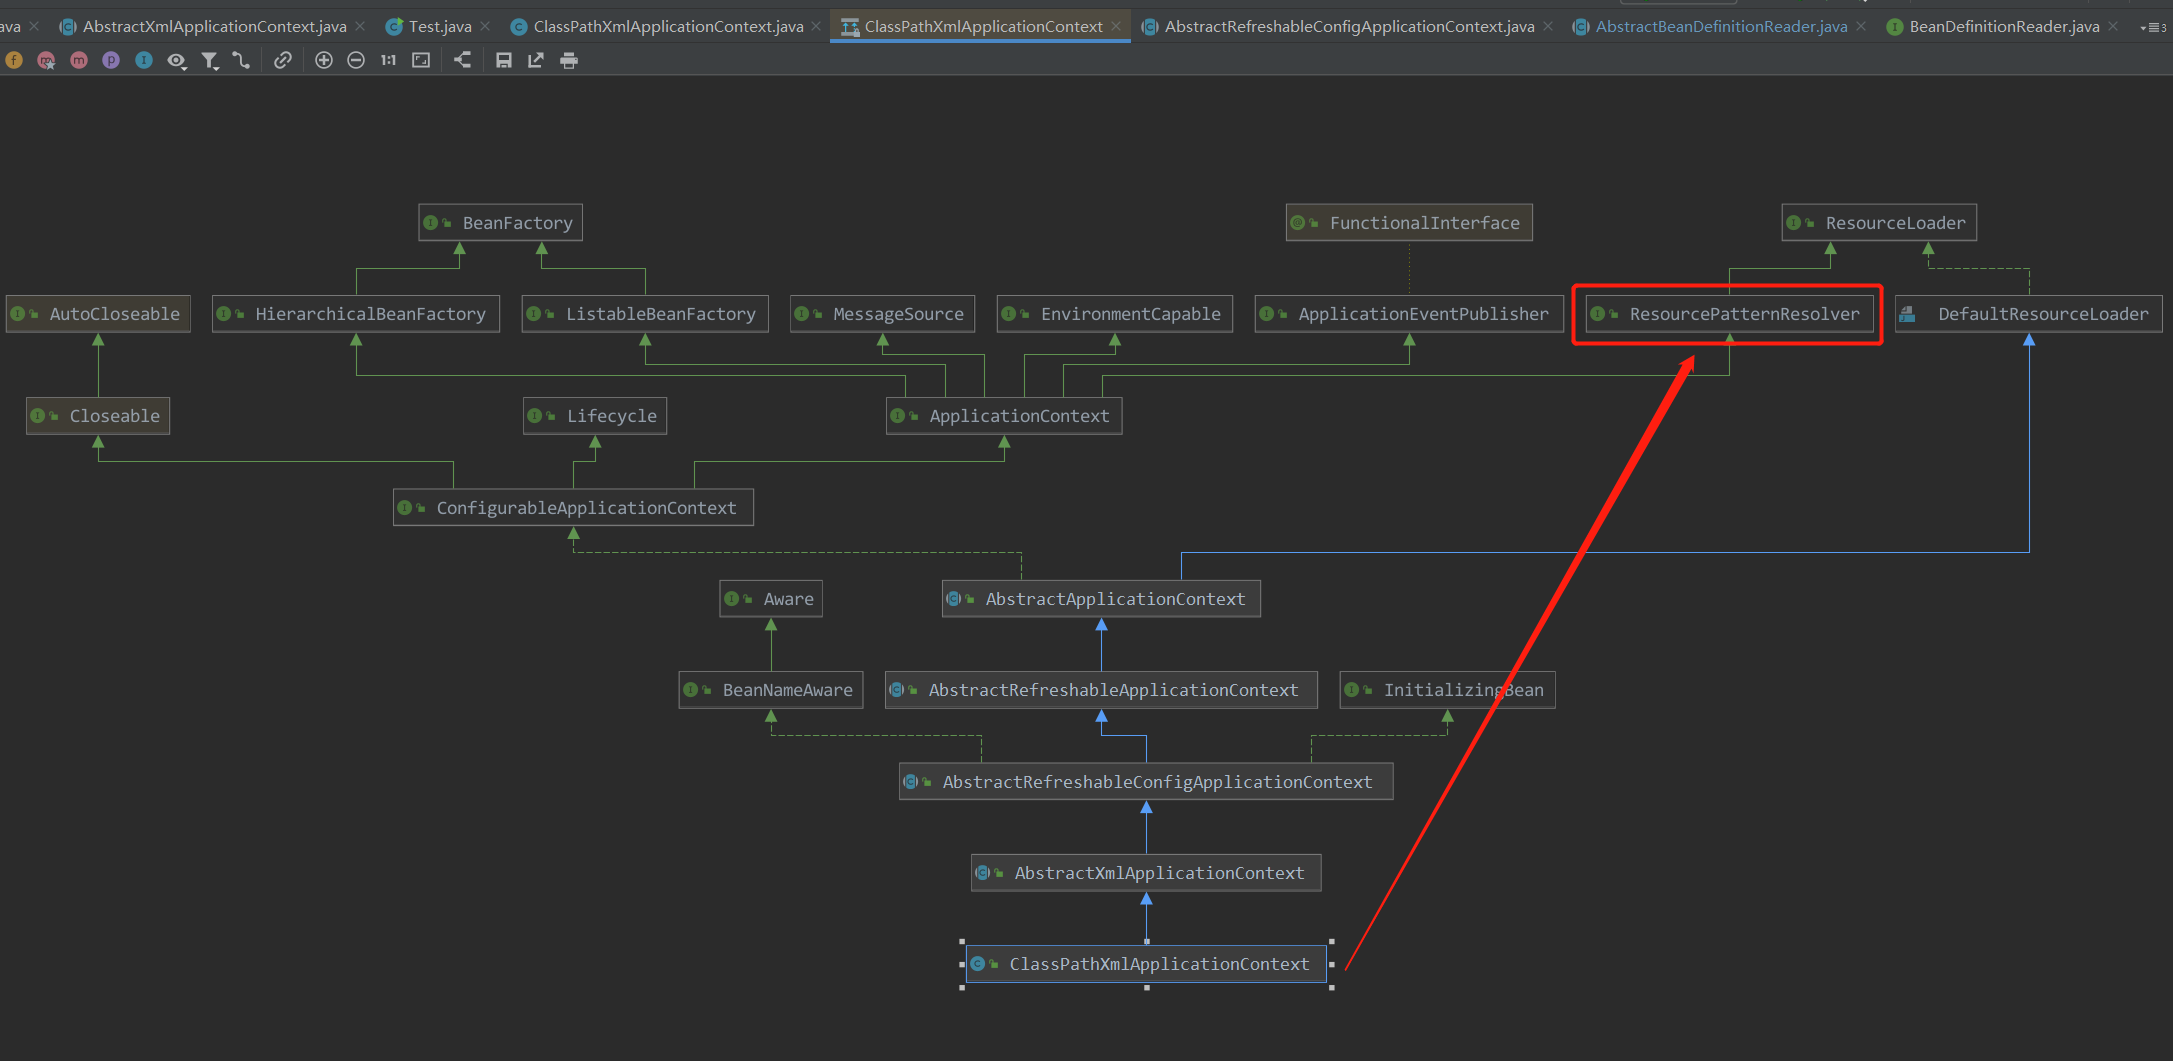Select the BeanNameAware node

tap(771, 690)
